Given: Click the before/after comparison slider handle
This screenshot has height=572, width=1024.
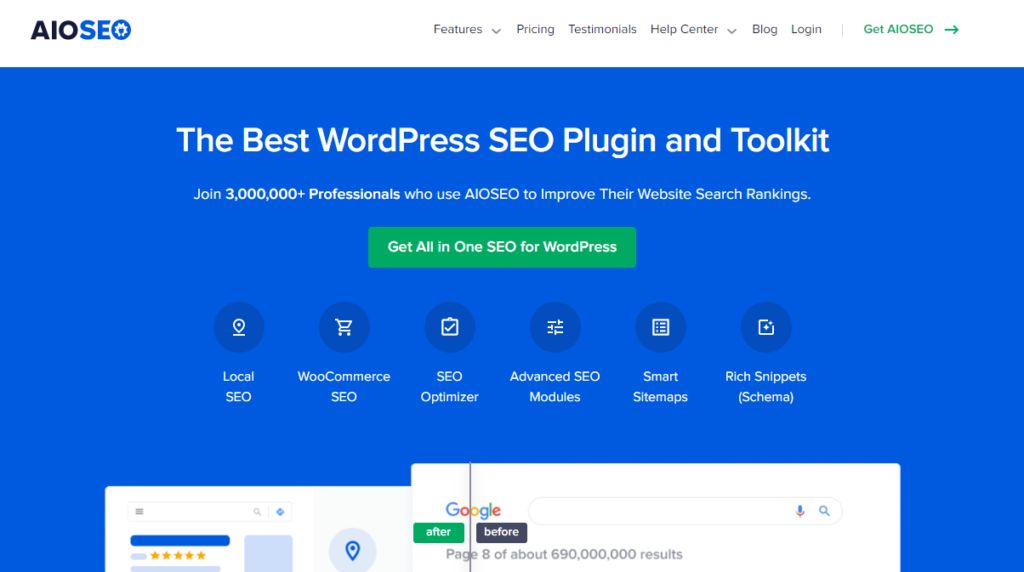Looking at the screenshot, I should click(x=470, y=517).
